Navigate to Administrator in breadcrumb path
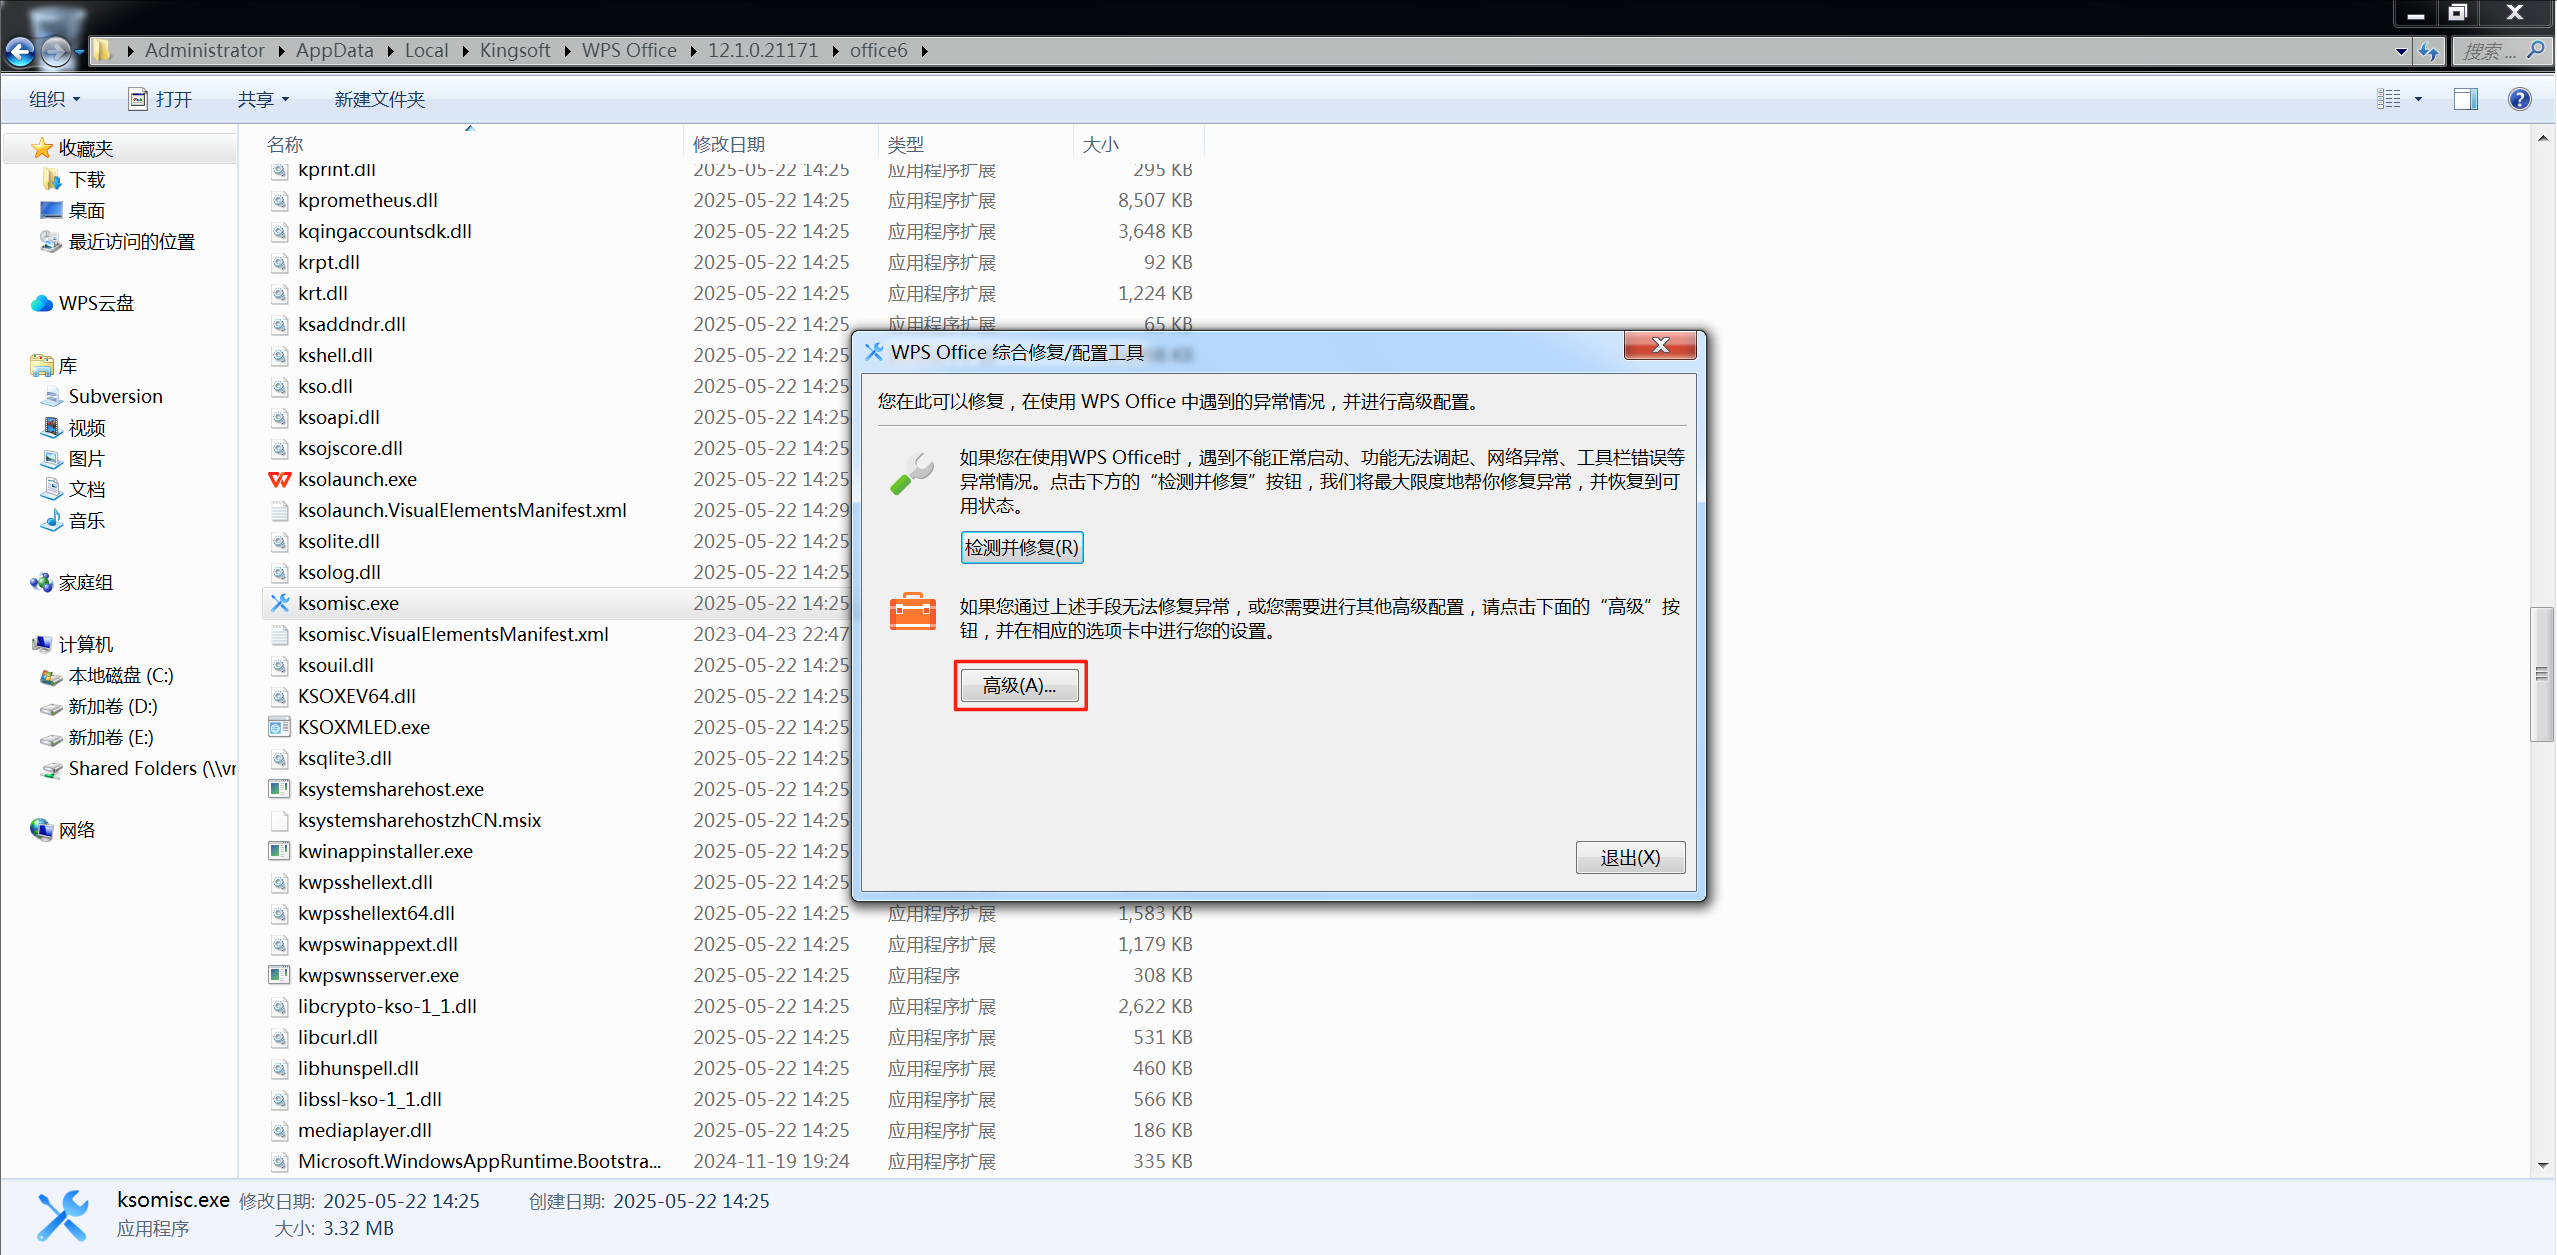The height and width of the screenshot is (1255, 2557). point(204,50)
